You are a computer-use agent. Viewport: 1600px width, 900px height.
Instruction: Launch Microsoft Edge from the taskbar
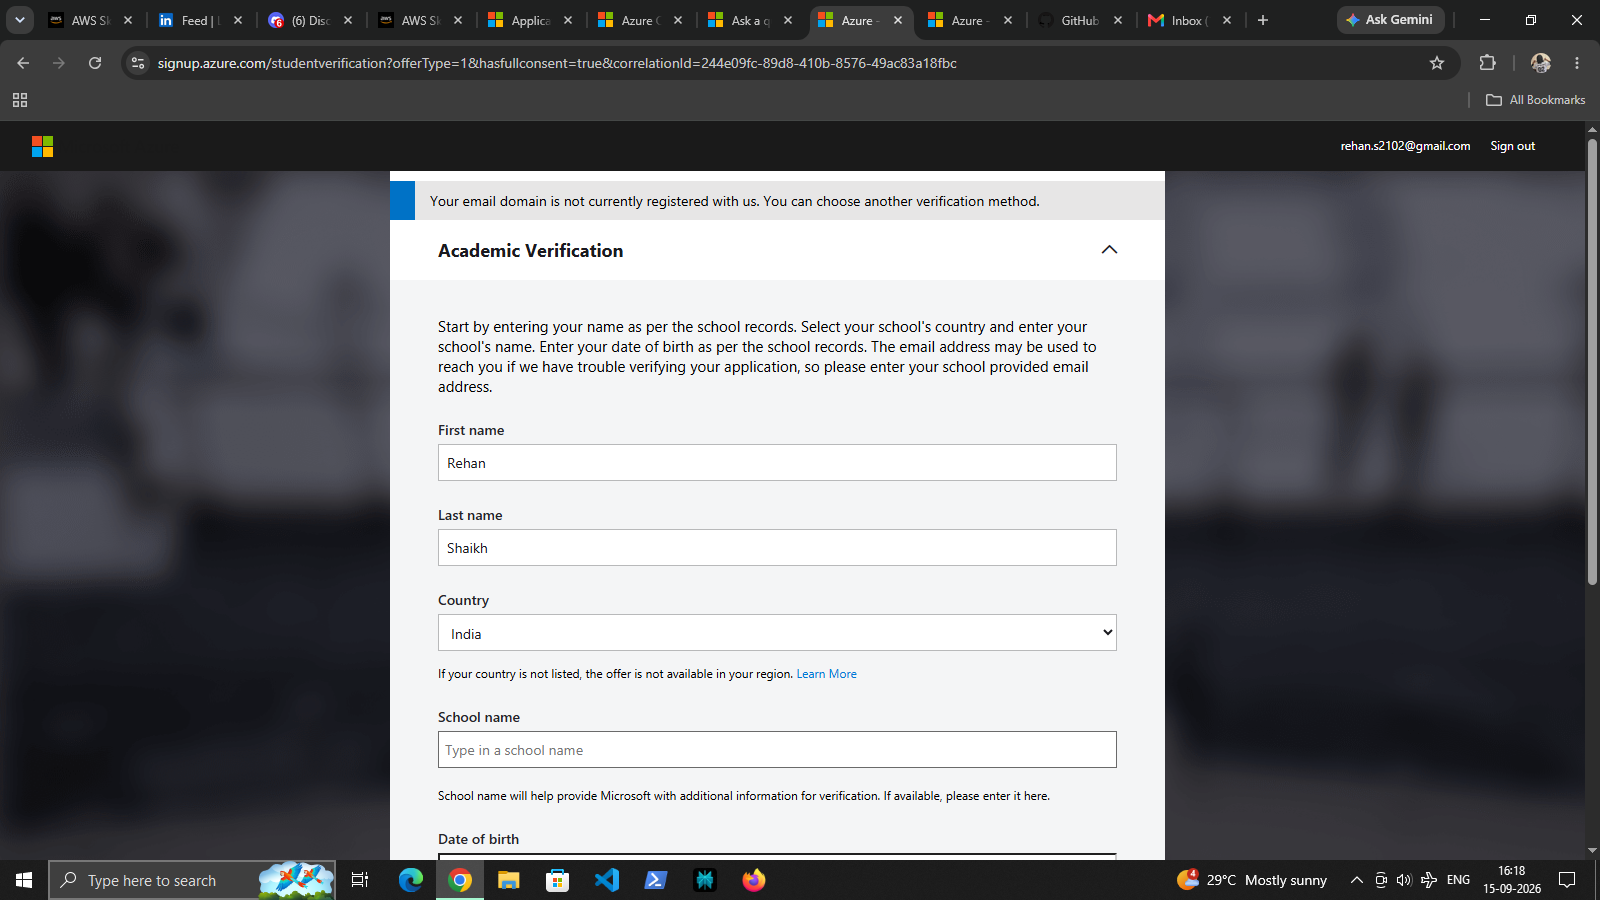pos(411,880)
